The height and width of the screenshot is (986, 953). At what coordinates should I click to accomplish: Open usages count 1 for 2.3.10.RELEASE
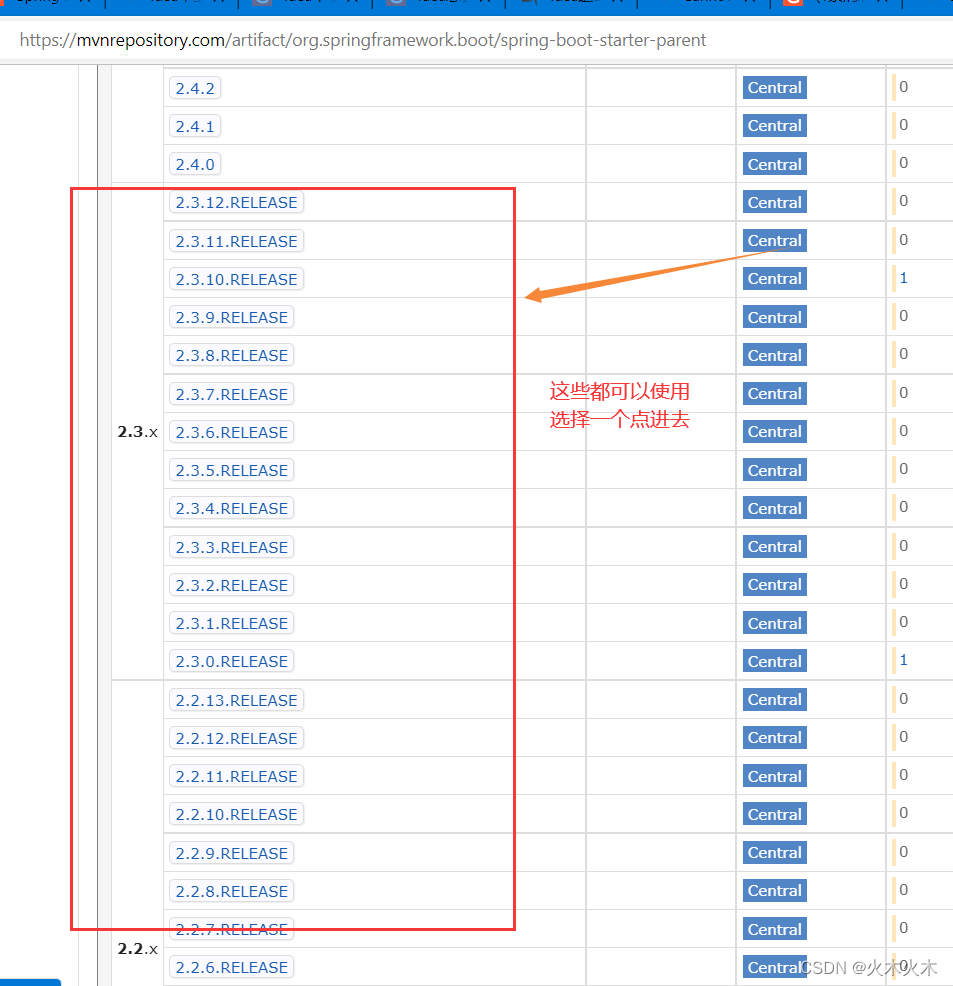(x=903, y=278)
